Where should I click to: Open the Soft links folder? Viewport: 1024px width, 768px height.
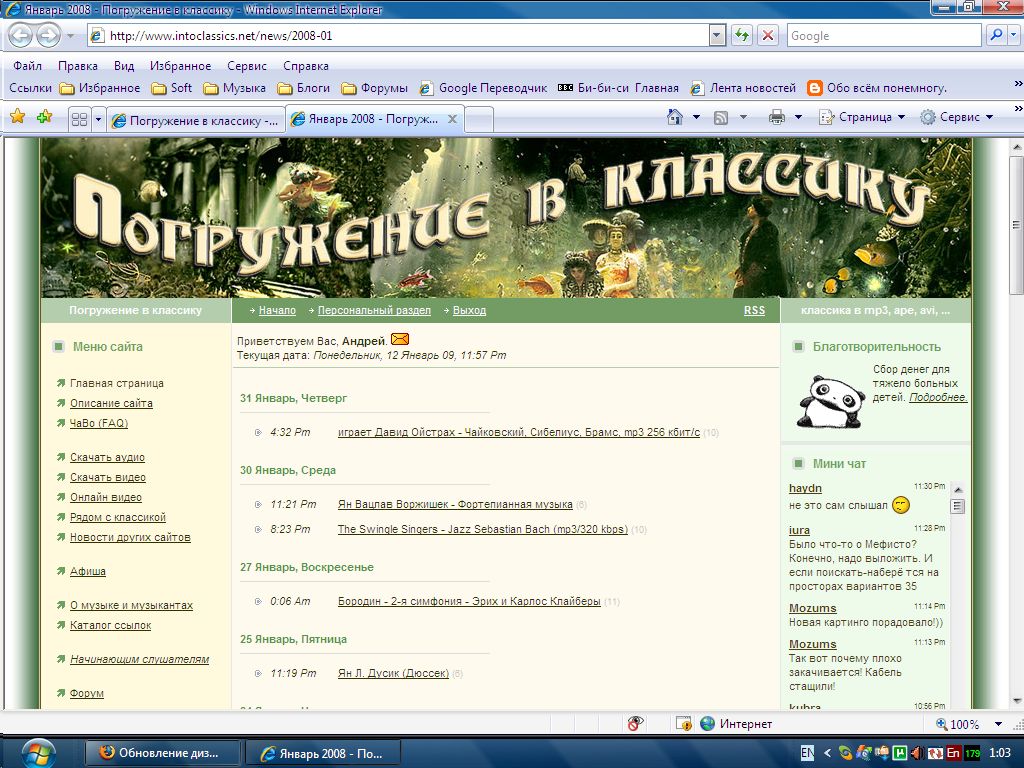tap(172, 88)
